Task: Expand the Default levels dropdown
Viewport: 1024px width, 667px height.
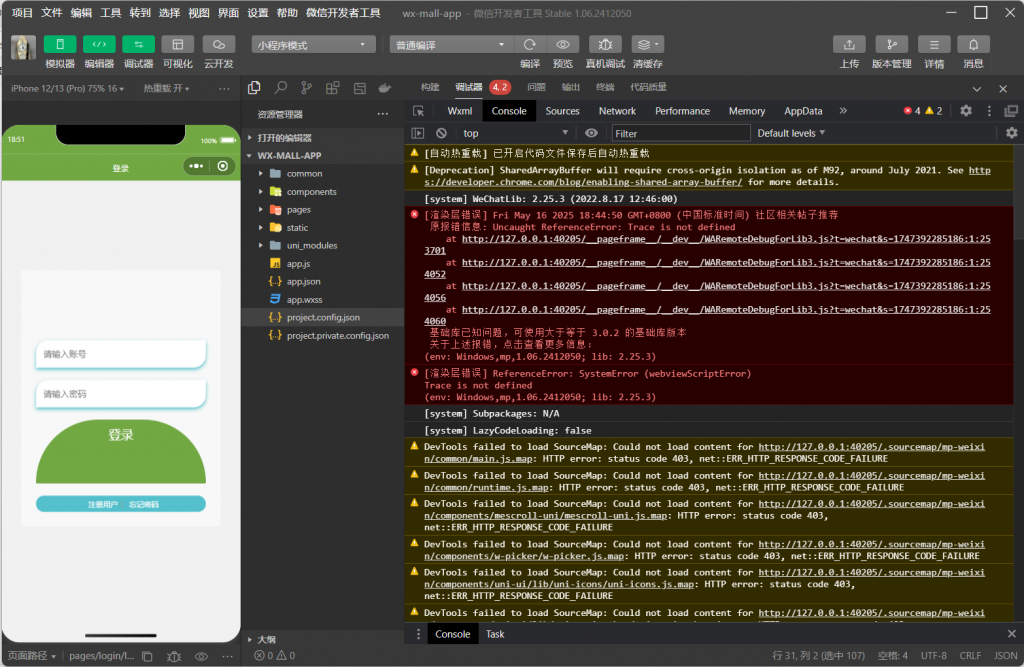Action: click(x=791, y=133)
